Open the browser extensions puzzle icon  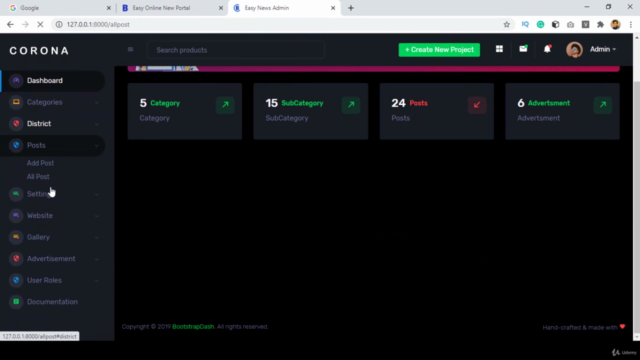click(600, 24)
